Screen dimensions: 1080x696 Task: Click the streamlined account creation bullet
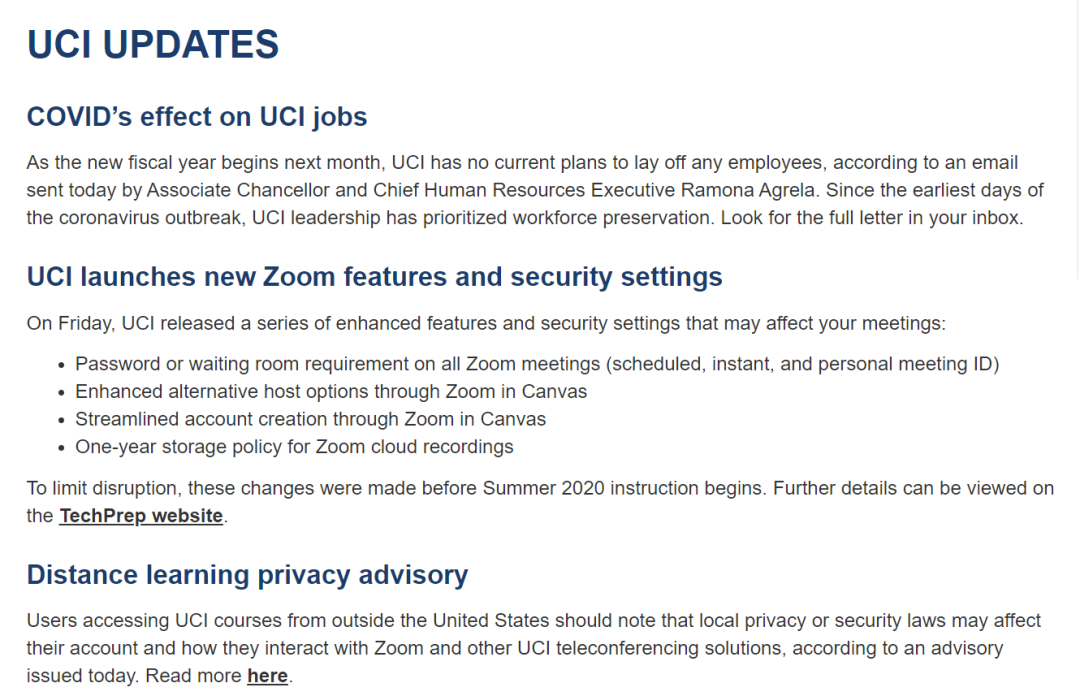coord(311,419)
